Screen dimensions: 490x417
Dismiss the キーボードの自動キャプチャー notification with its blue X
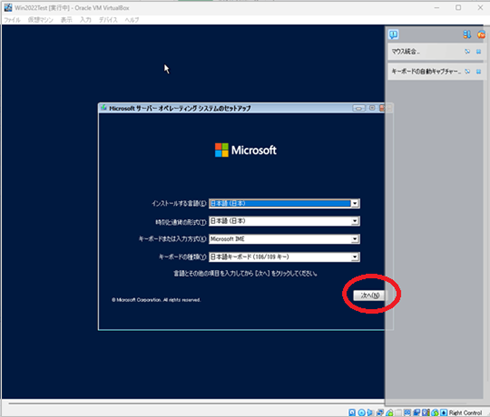[x=479, y=72]
